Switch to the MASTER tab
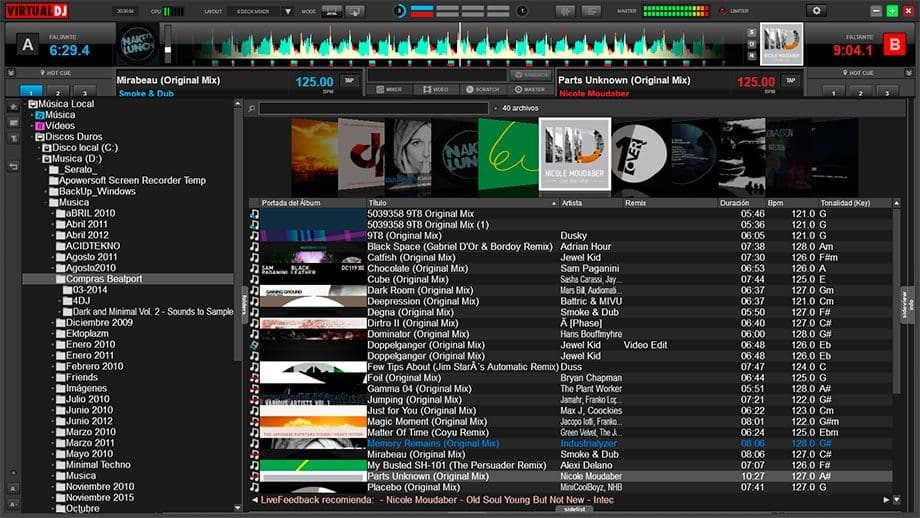Viewport: 920px width, 518px height. click(x=530, y=89)
